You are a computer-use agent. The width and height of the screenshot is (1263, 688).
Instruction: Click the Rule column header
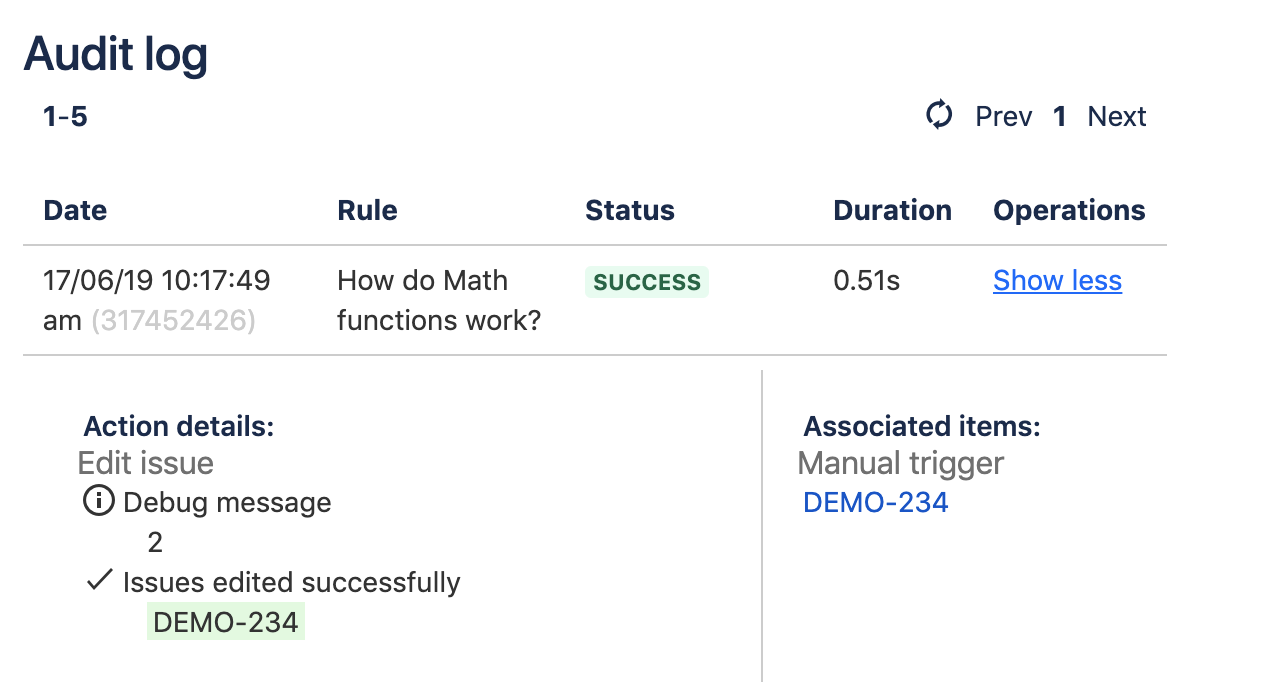click(367, 211)
